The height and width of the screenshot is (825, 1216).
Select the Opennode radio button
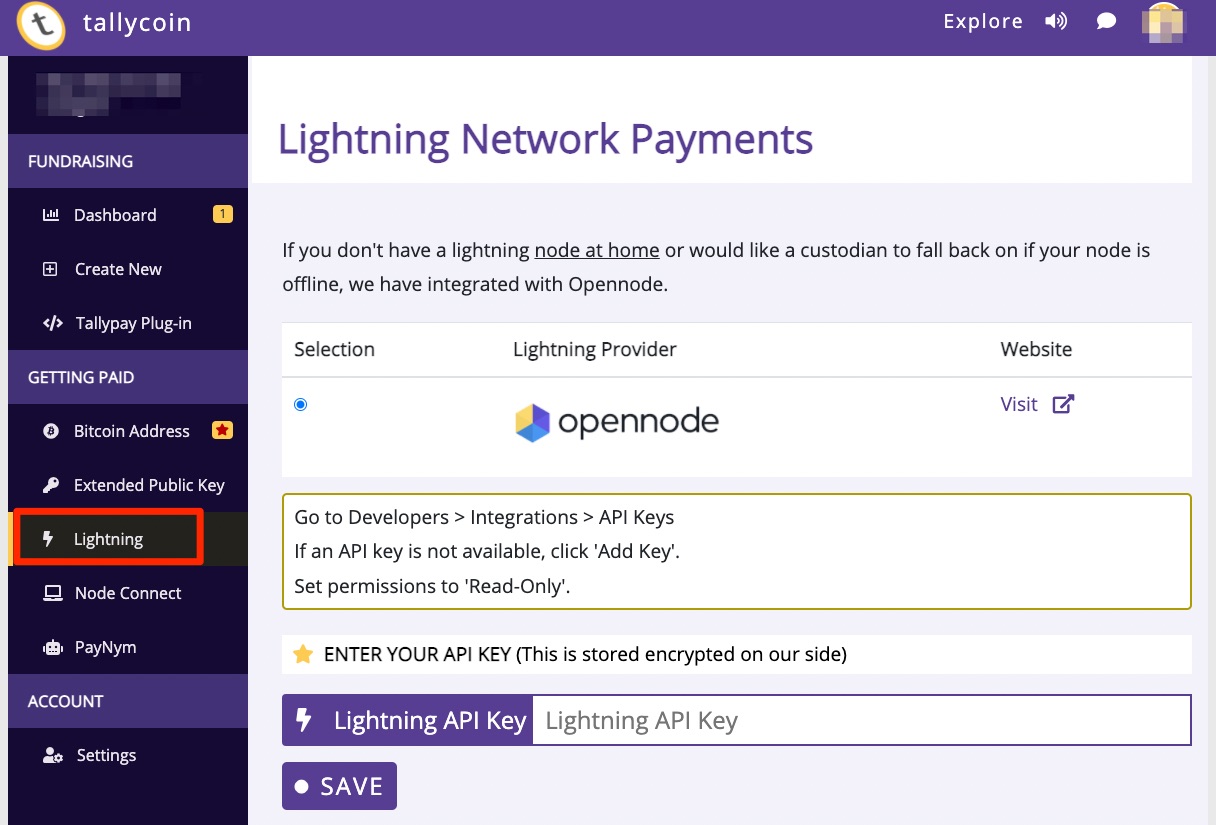click(x=301, y=404)
